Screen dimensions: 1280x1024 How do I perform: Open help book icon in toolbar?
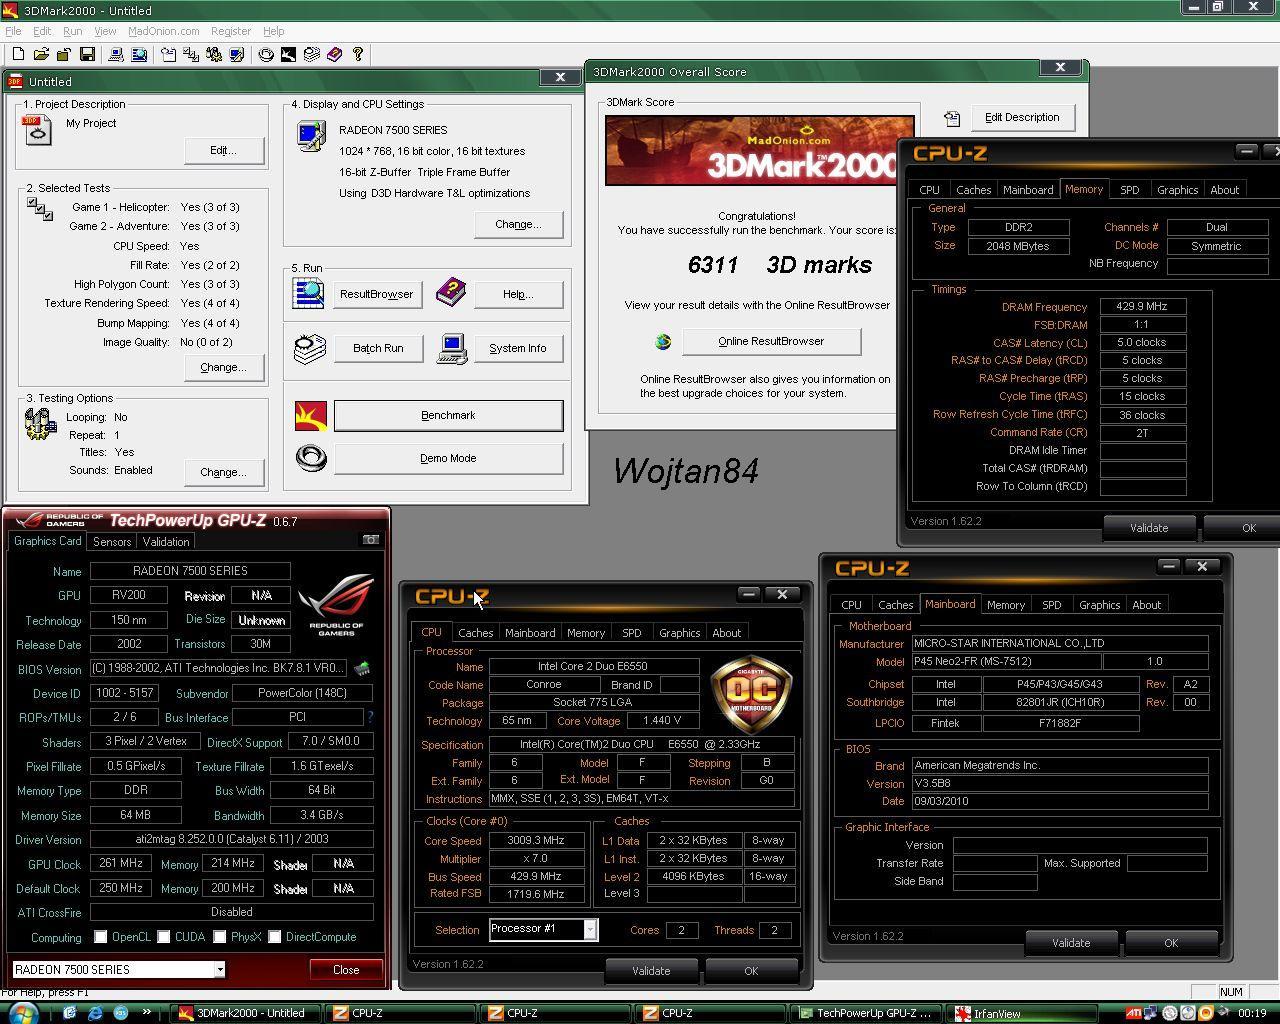(334, 54)
